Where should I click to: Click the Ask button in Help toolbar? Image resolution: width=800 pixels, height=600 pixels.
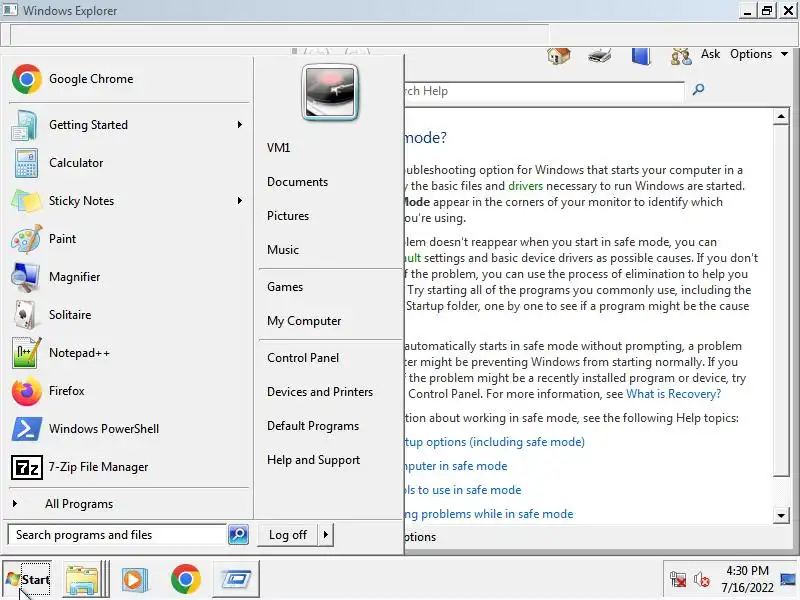(x=710, y=54)
